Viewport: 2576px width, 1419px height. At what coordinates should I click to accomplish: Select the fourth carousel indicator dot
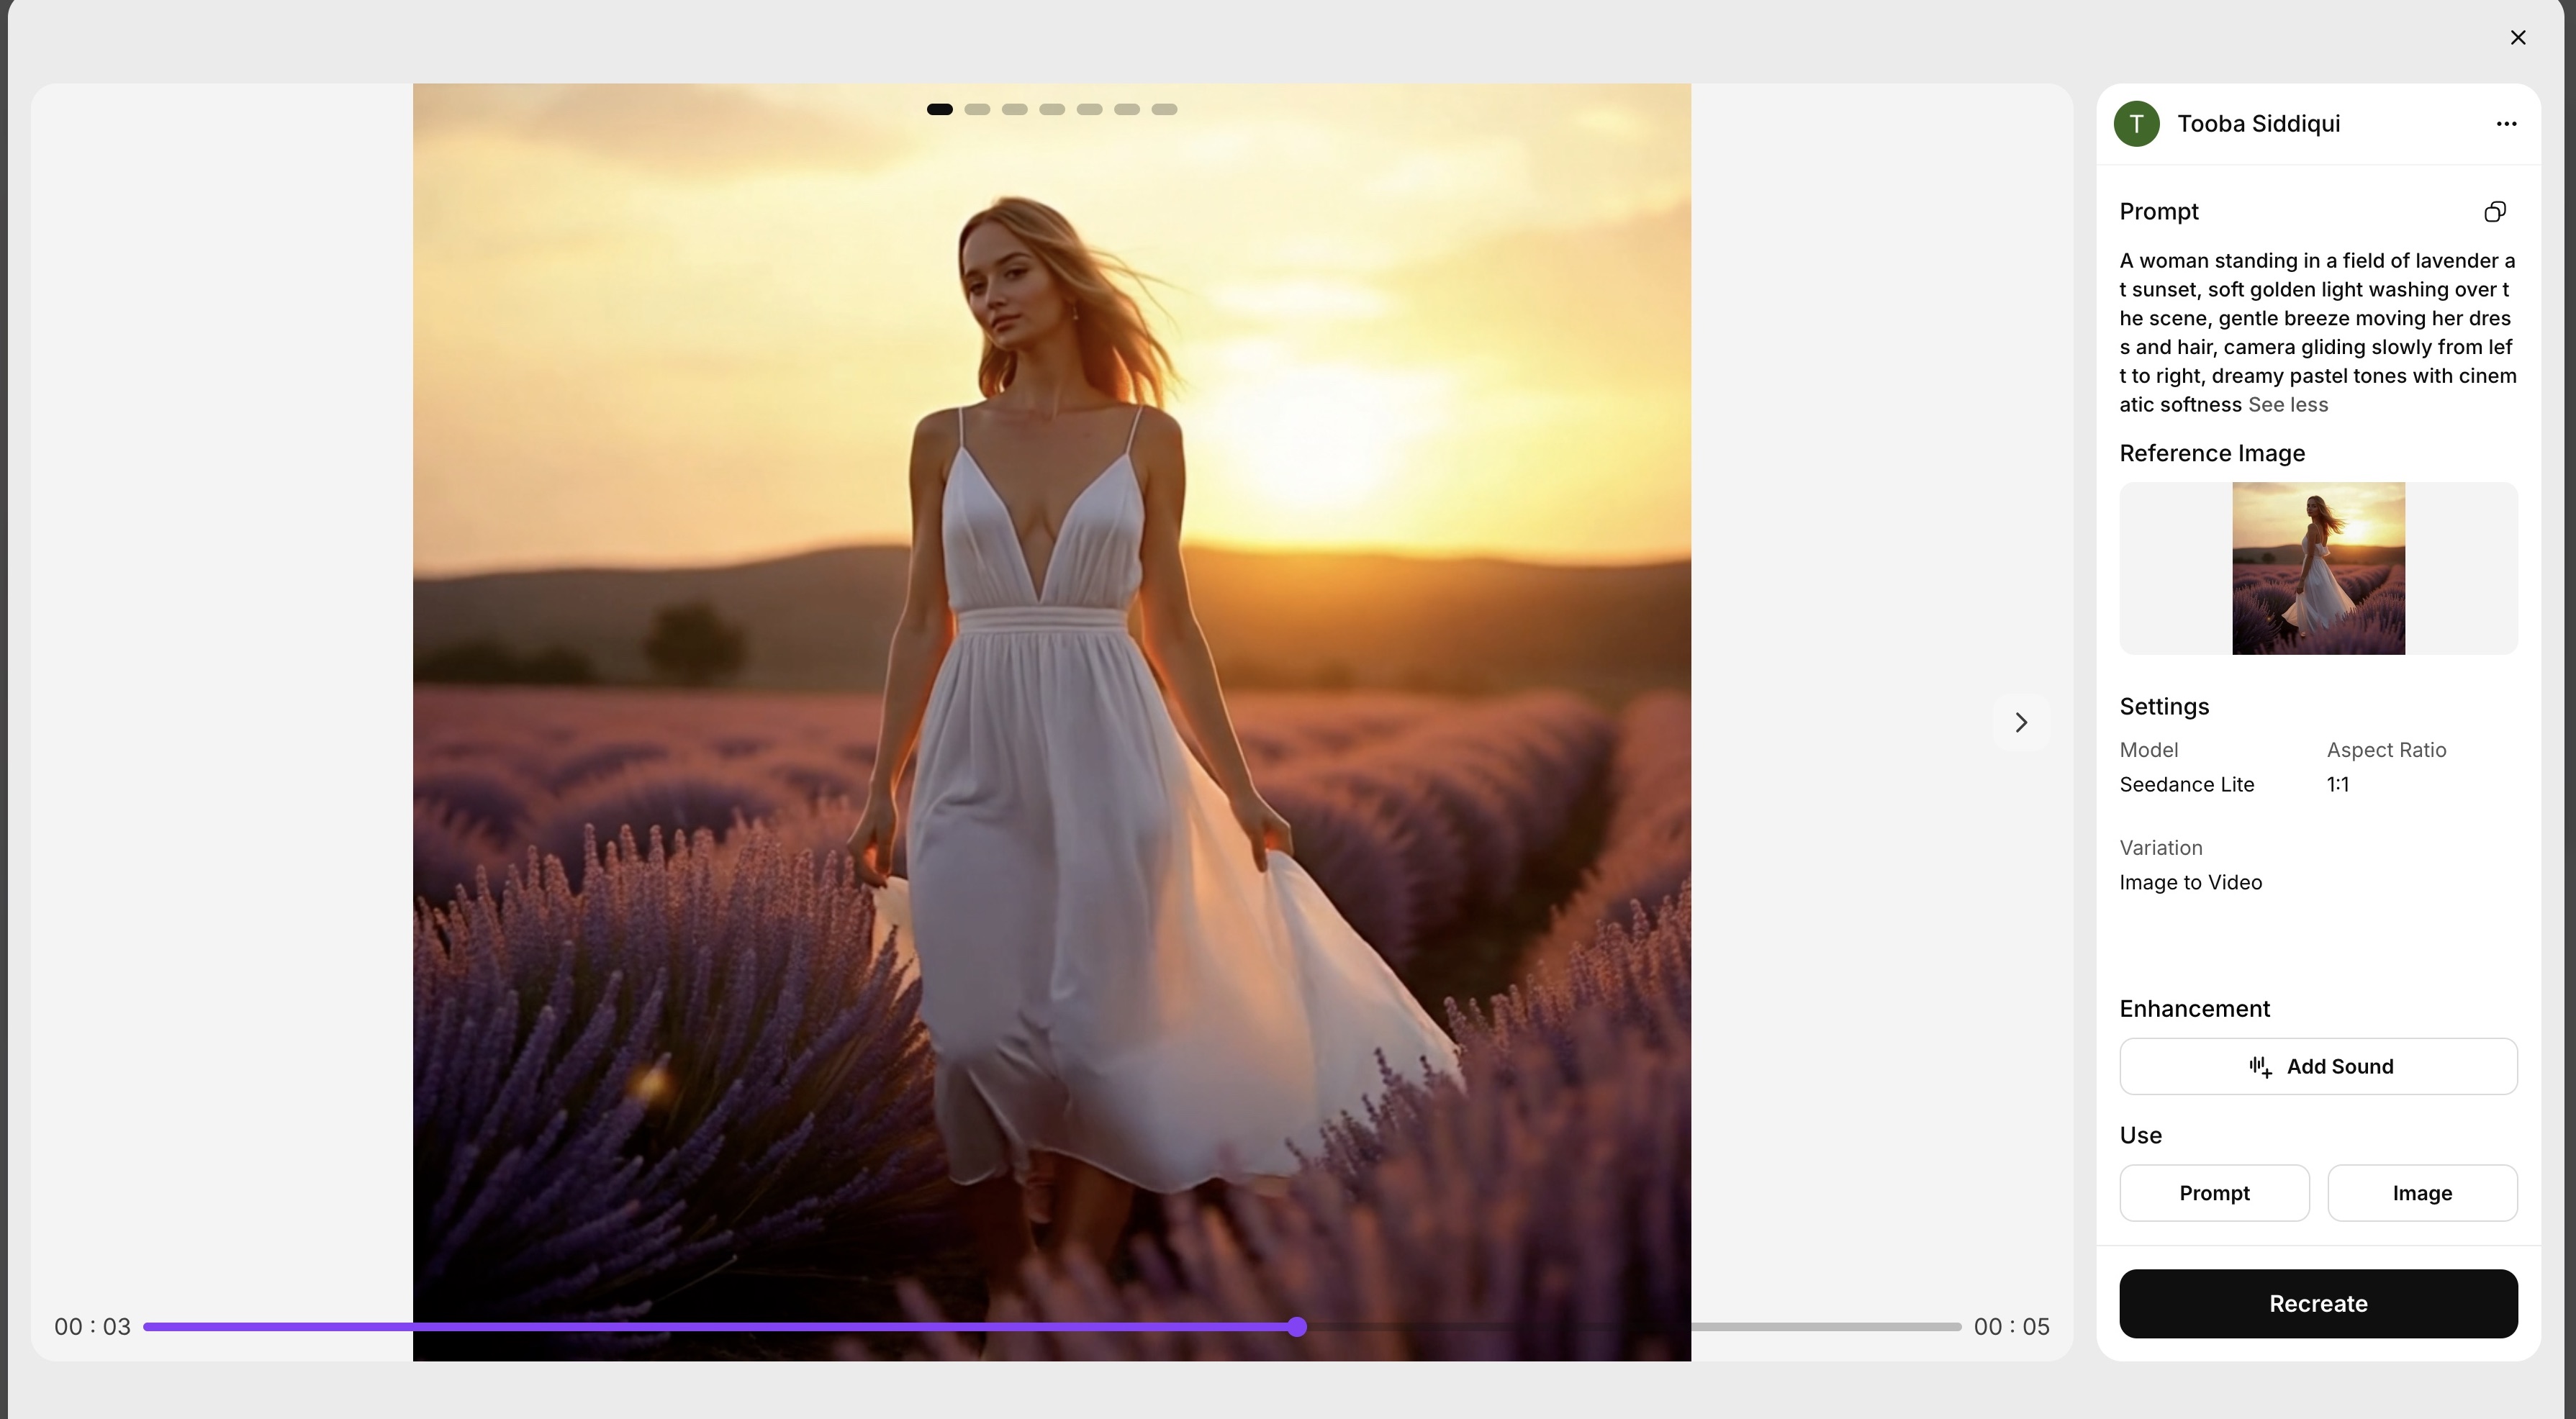(x=1051, y=109)
